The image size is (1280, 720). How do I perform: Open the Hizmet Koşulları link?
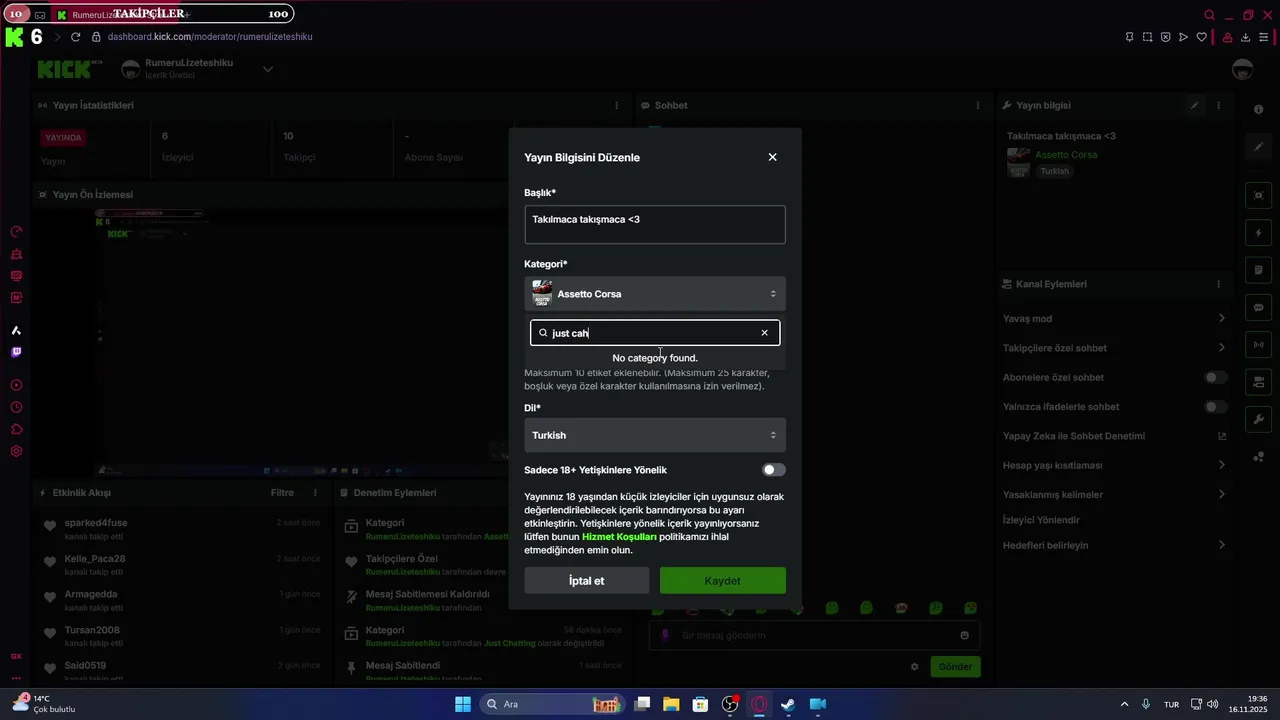pos(619,537)
